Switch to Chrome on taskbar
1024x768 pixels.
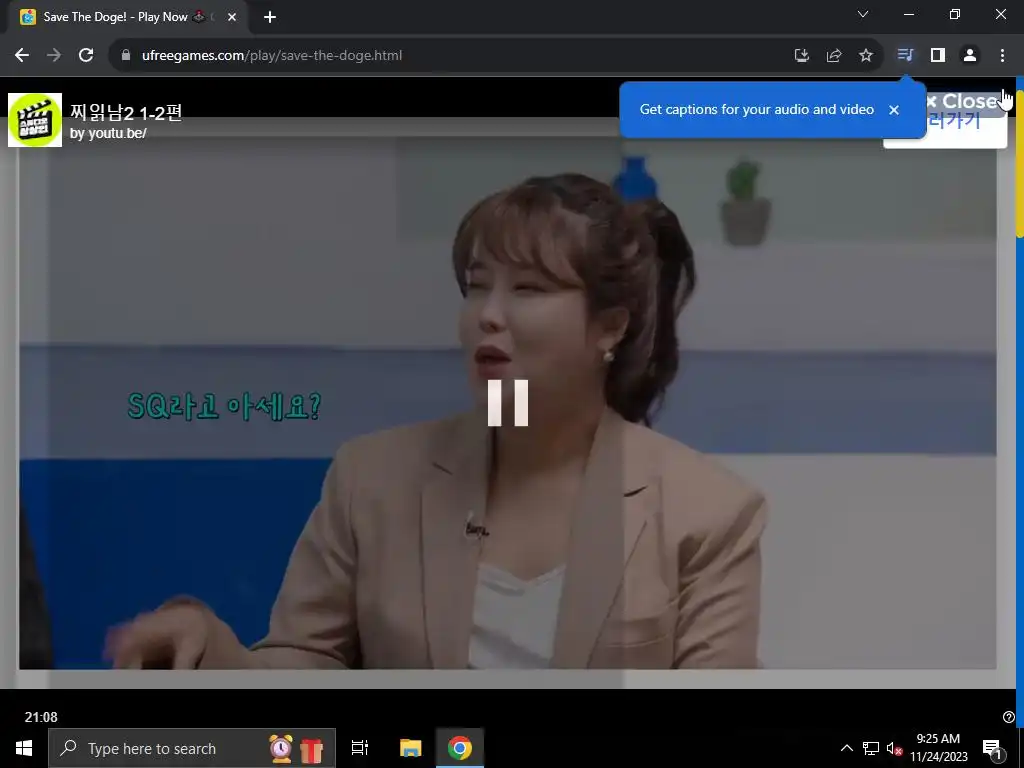(460, 748)
